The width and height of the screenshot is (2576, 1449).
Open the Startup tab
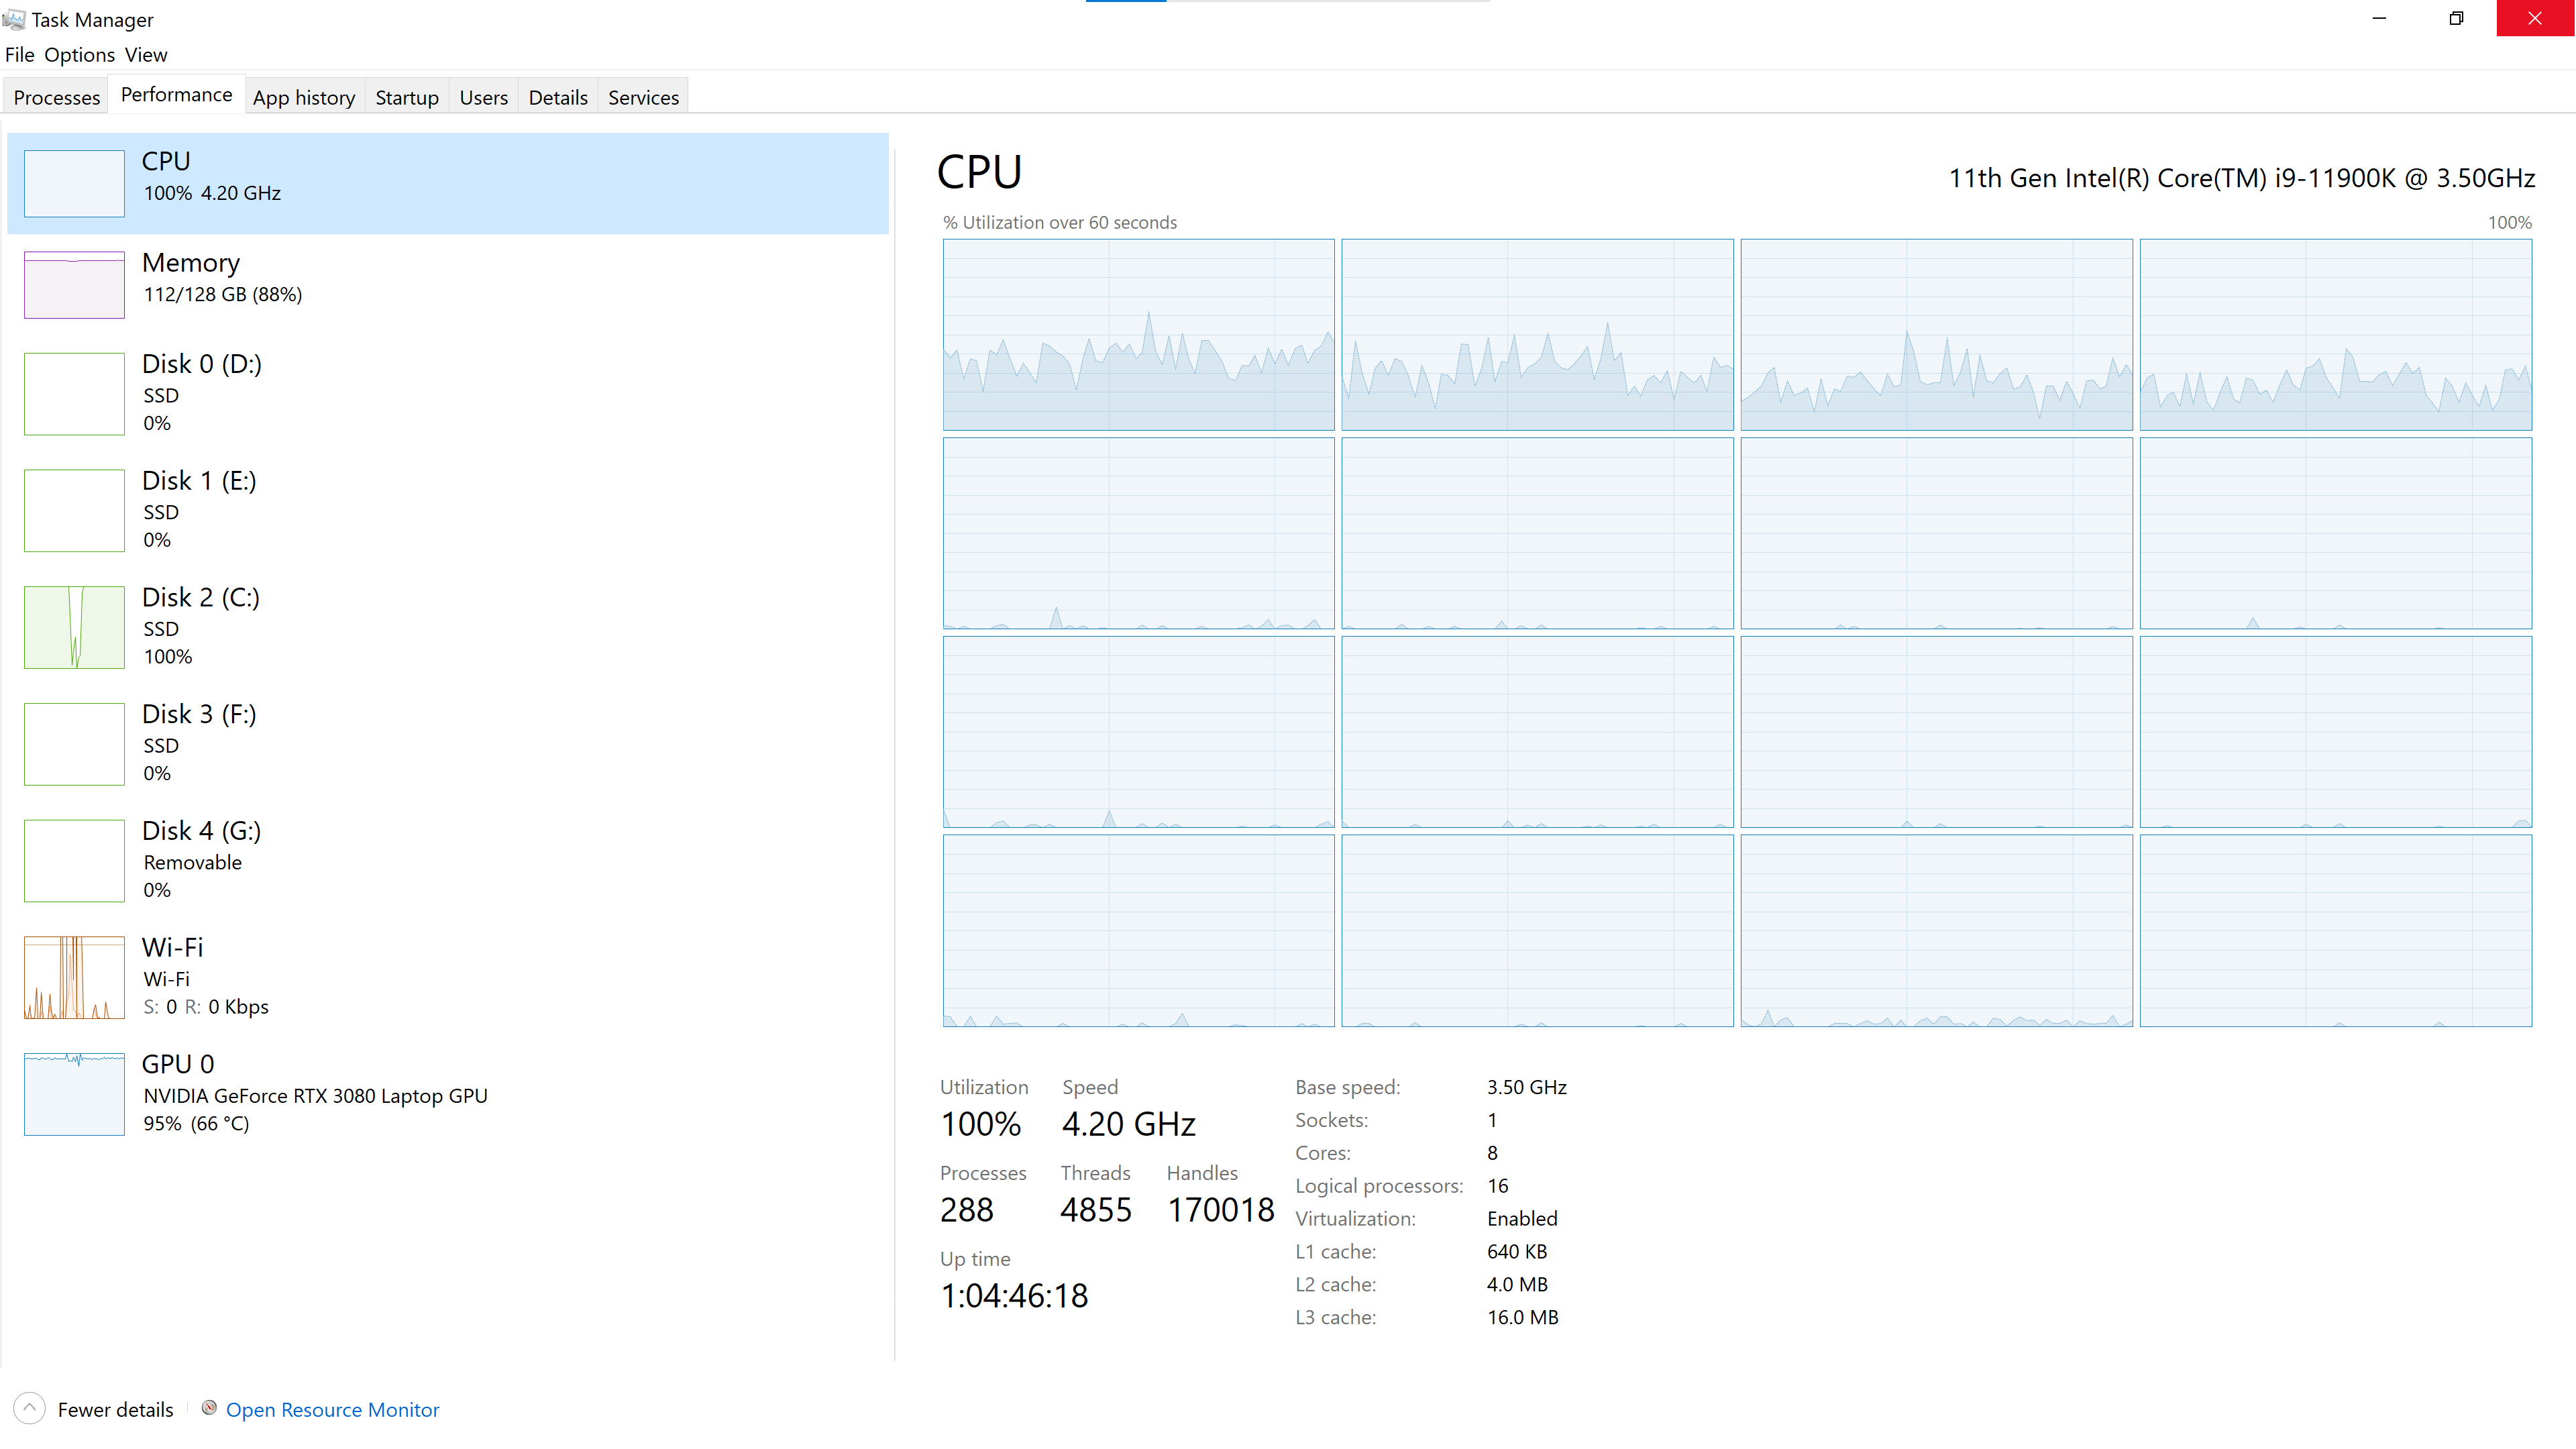pyautogui.click(x=407, y=97)
